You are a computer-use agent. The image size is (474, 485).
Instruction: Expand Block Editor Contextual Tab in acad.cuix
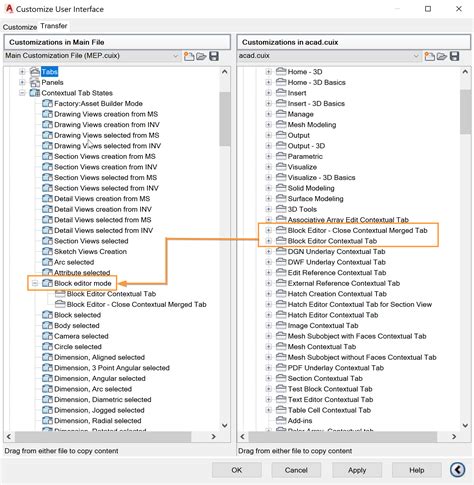pos(268,241)
